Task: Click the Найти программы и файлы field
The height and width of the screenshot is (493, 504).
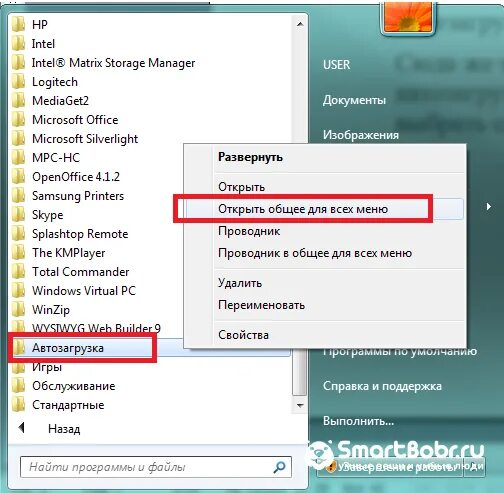Action: click(x=156, y=467)
